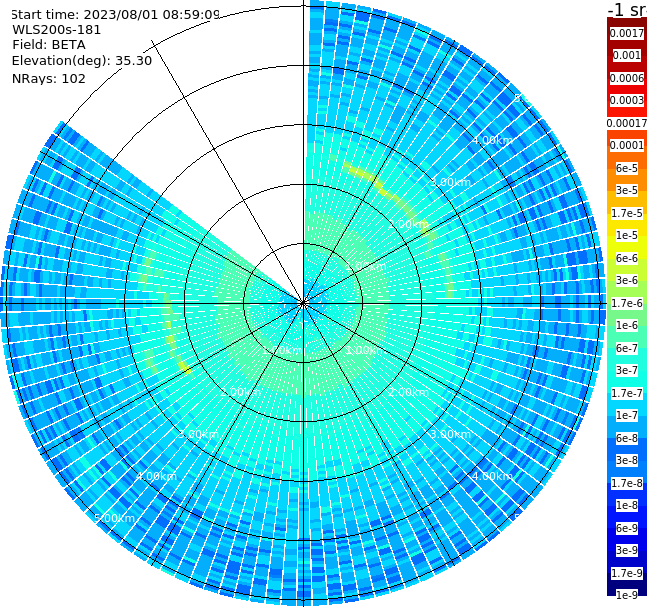Click the 4.00km label in the lower-right quadrant
This screenshot has height=607, width=647.
point(492,476)
